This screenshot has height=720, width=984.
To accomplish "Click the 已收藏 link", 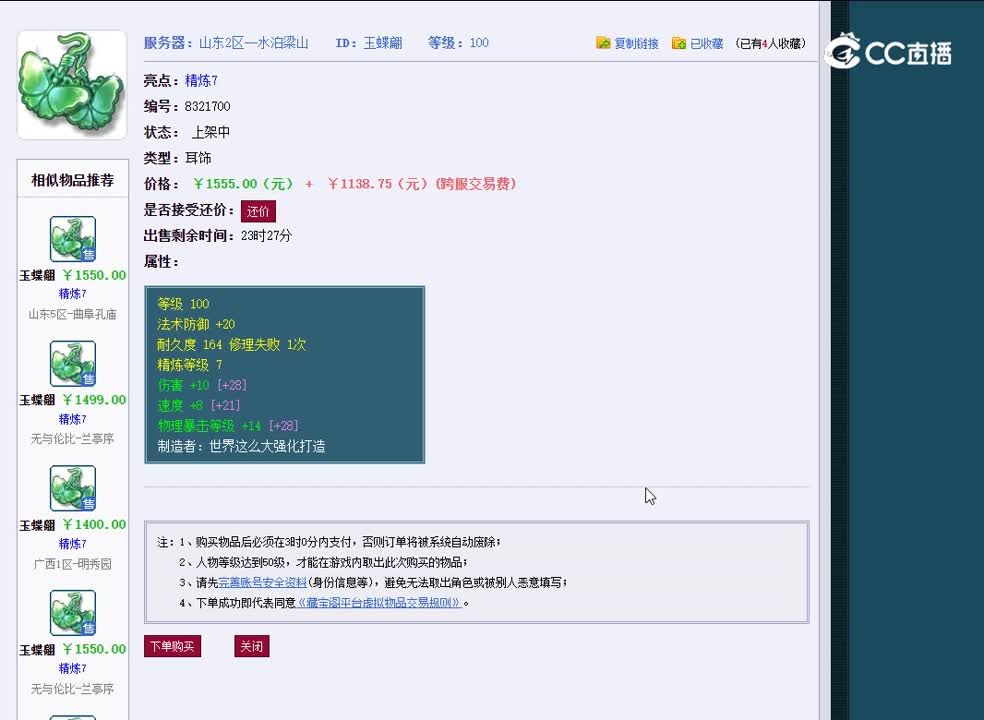I will point(707,43).
